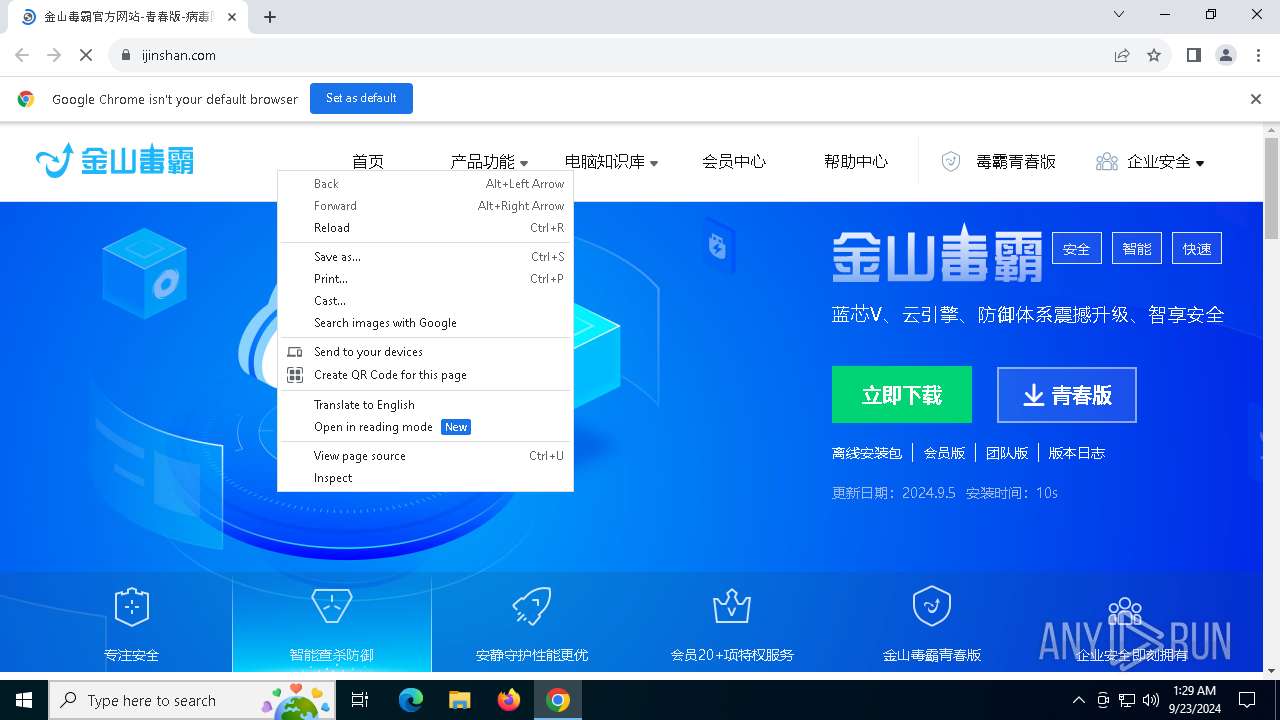This screenshot has width=1280, height=720.
Task: Click the 智能查杀防御 feature icon
Action: (332, 606)
